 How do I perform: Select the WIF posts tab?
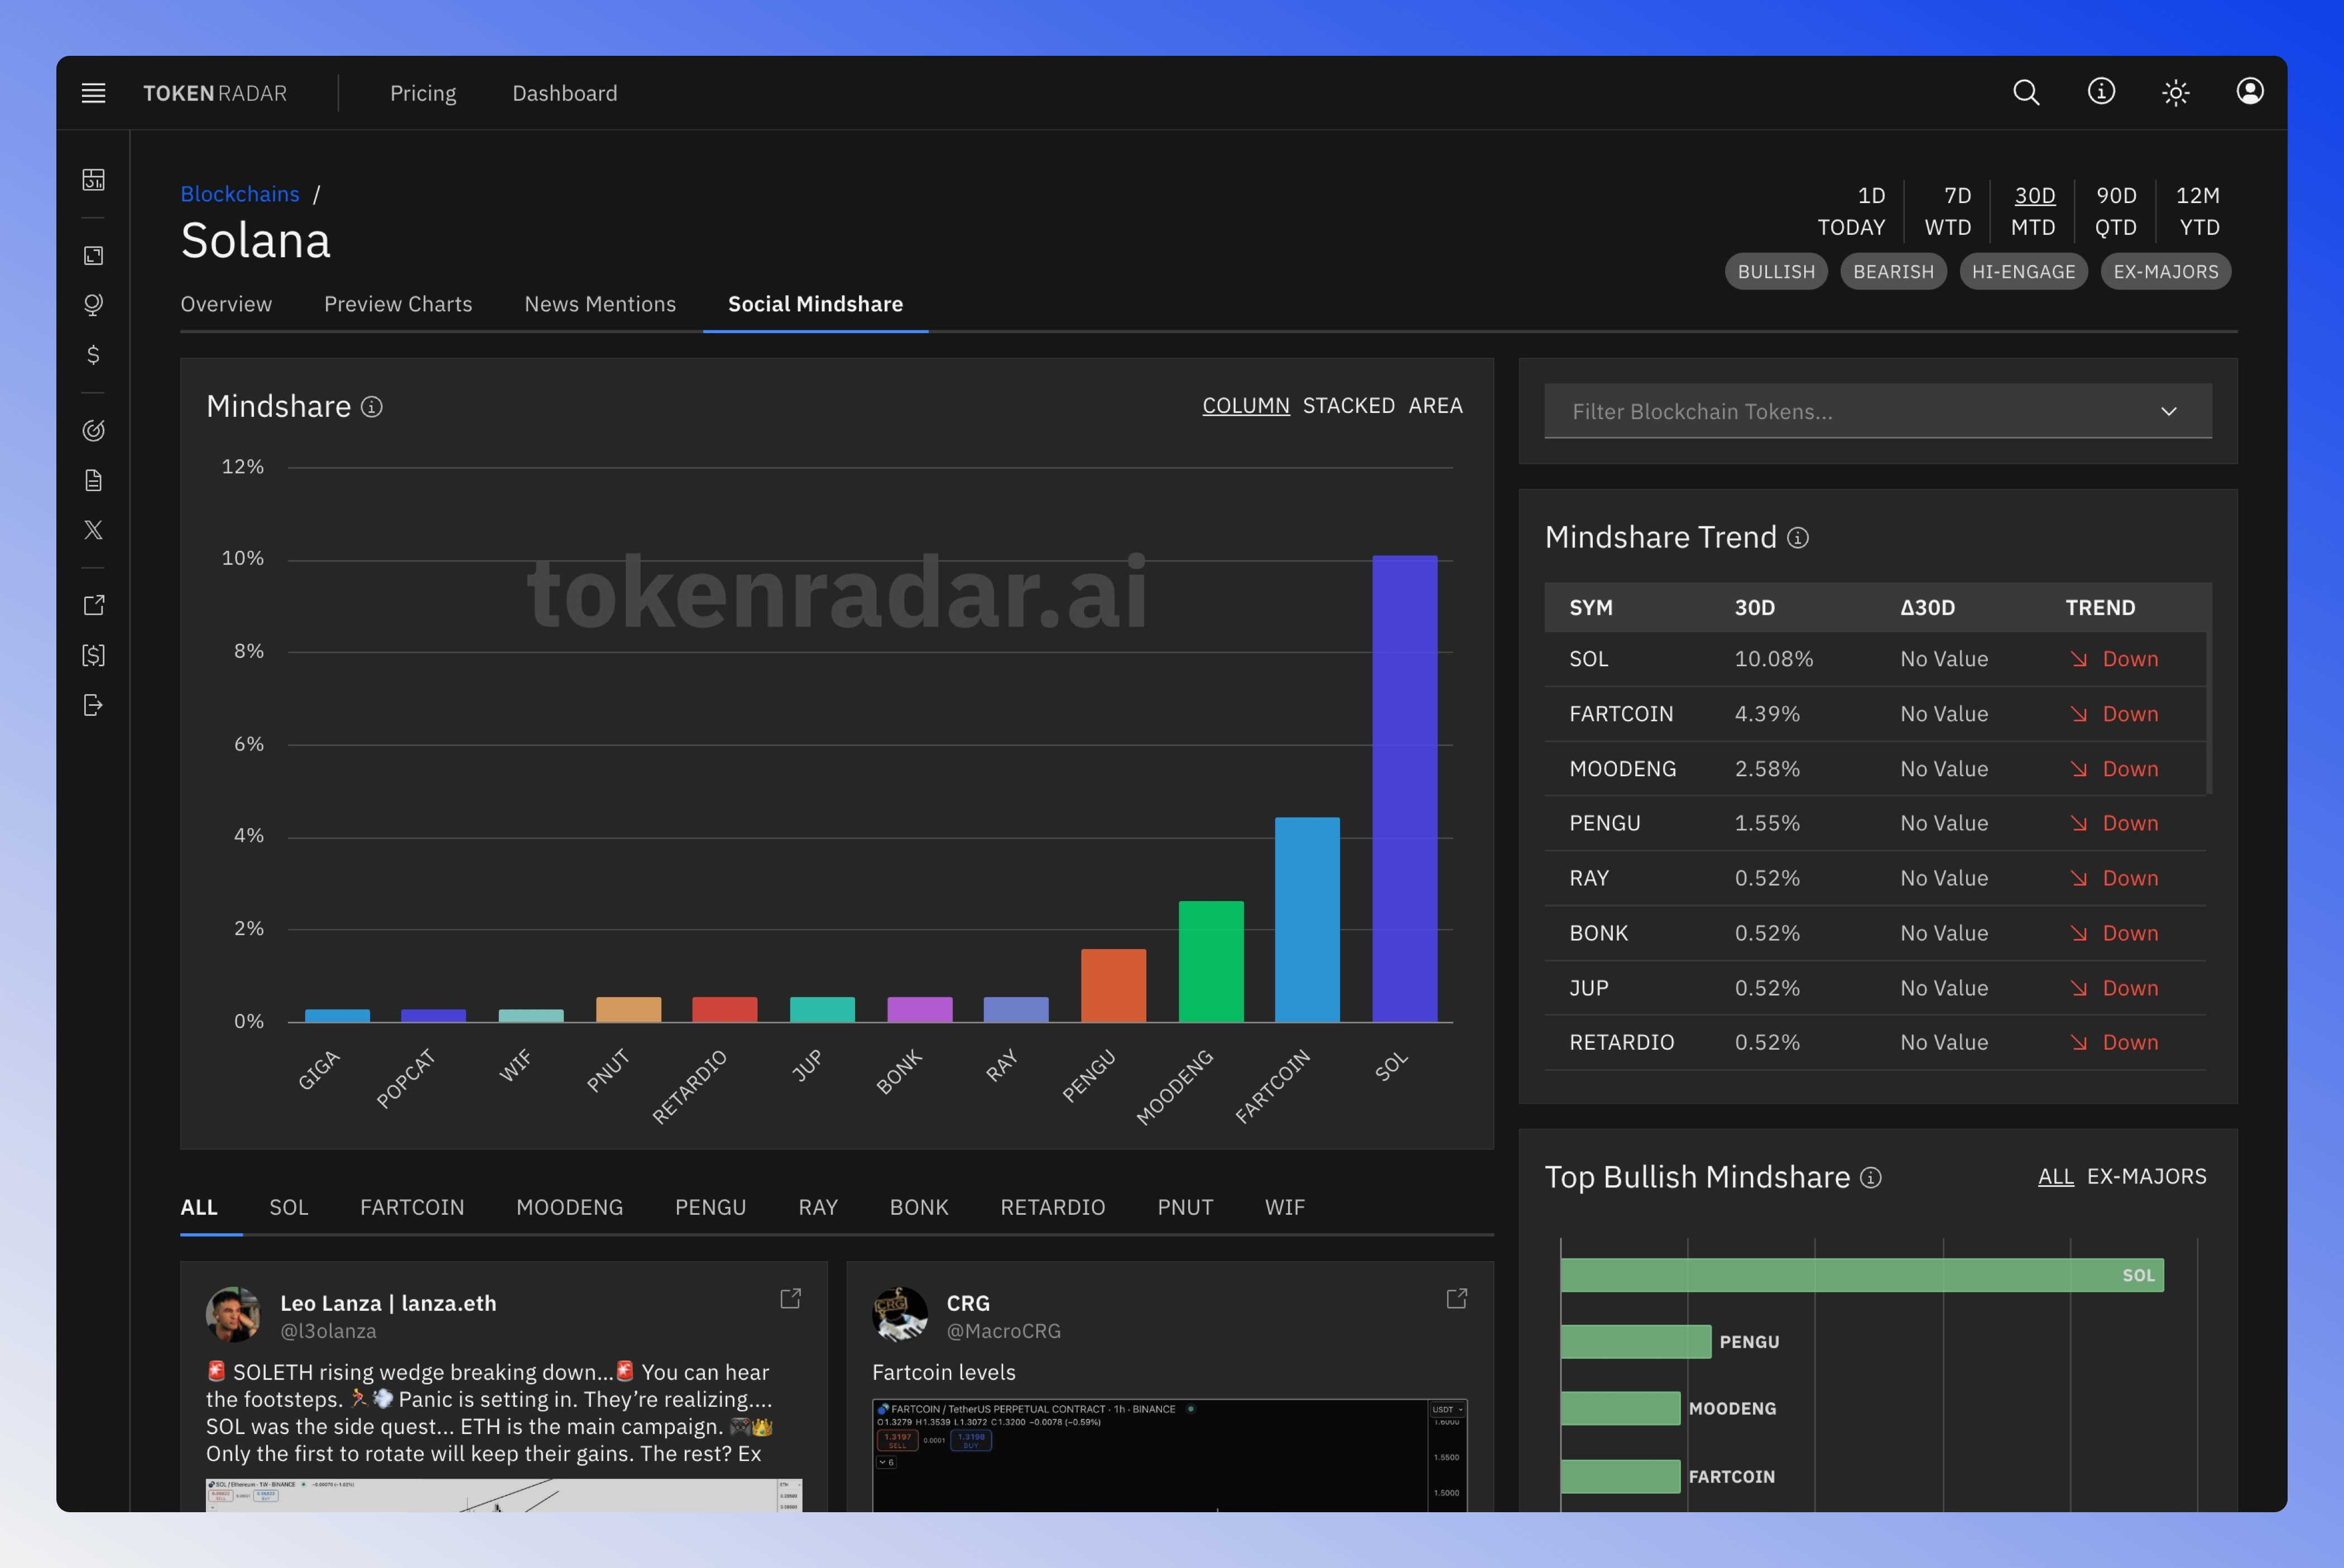1284,1207
